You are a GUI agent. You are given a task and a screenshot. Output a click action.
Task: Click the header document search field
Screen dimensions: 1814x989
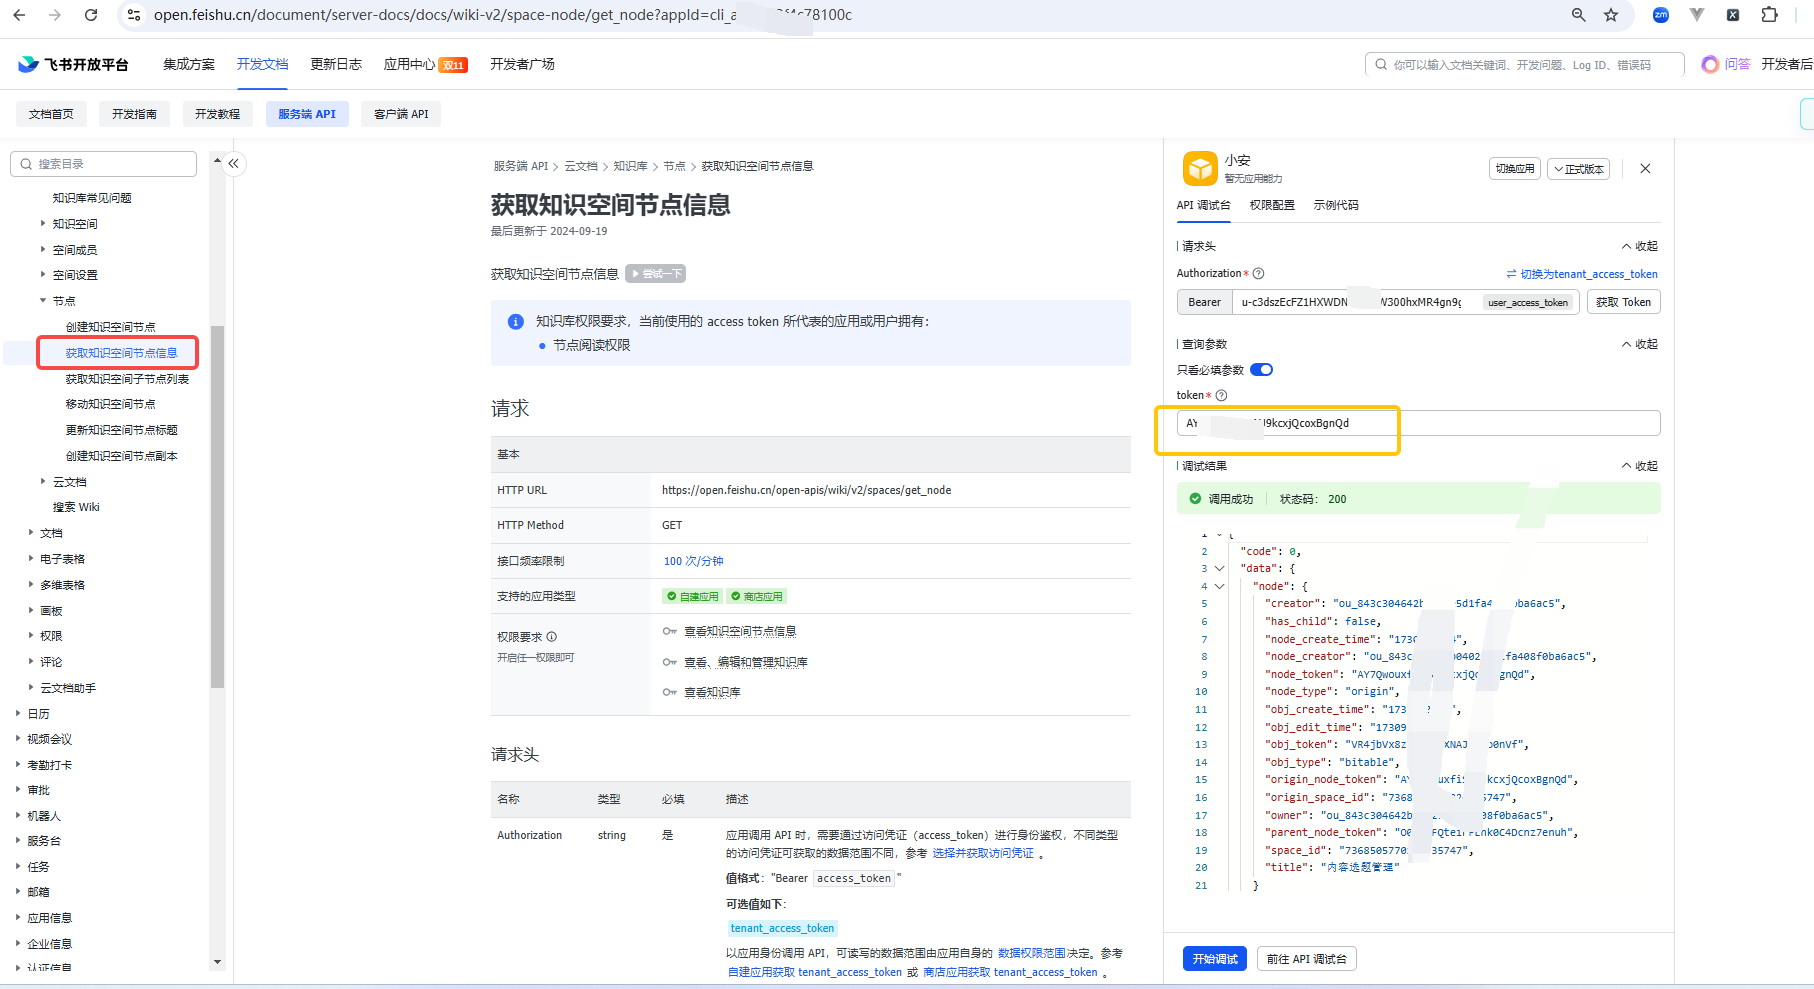(1525, 64)
